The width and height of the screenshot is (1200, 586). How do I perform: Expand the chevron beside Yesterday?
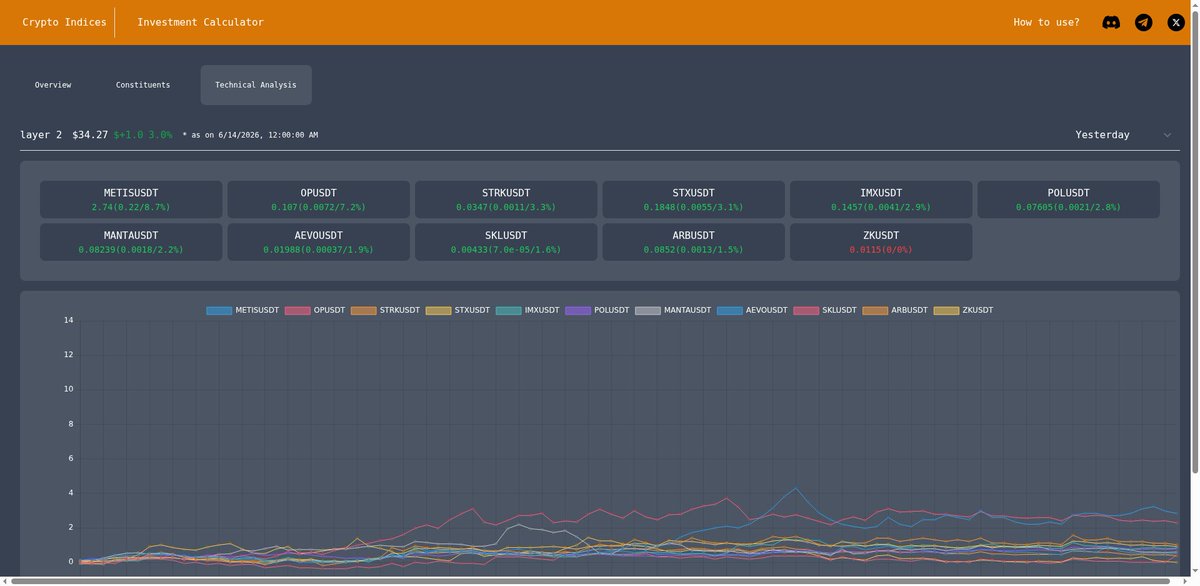1167,135
